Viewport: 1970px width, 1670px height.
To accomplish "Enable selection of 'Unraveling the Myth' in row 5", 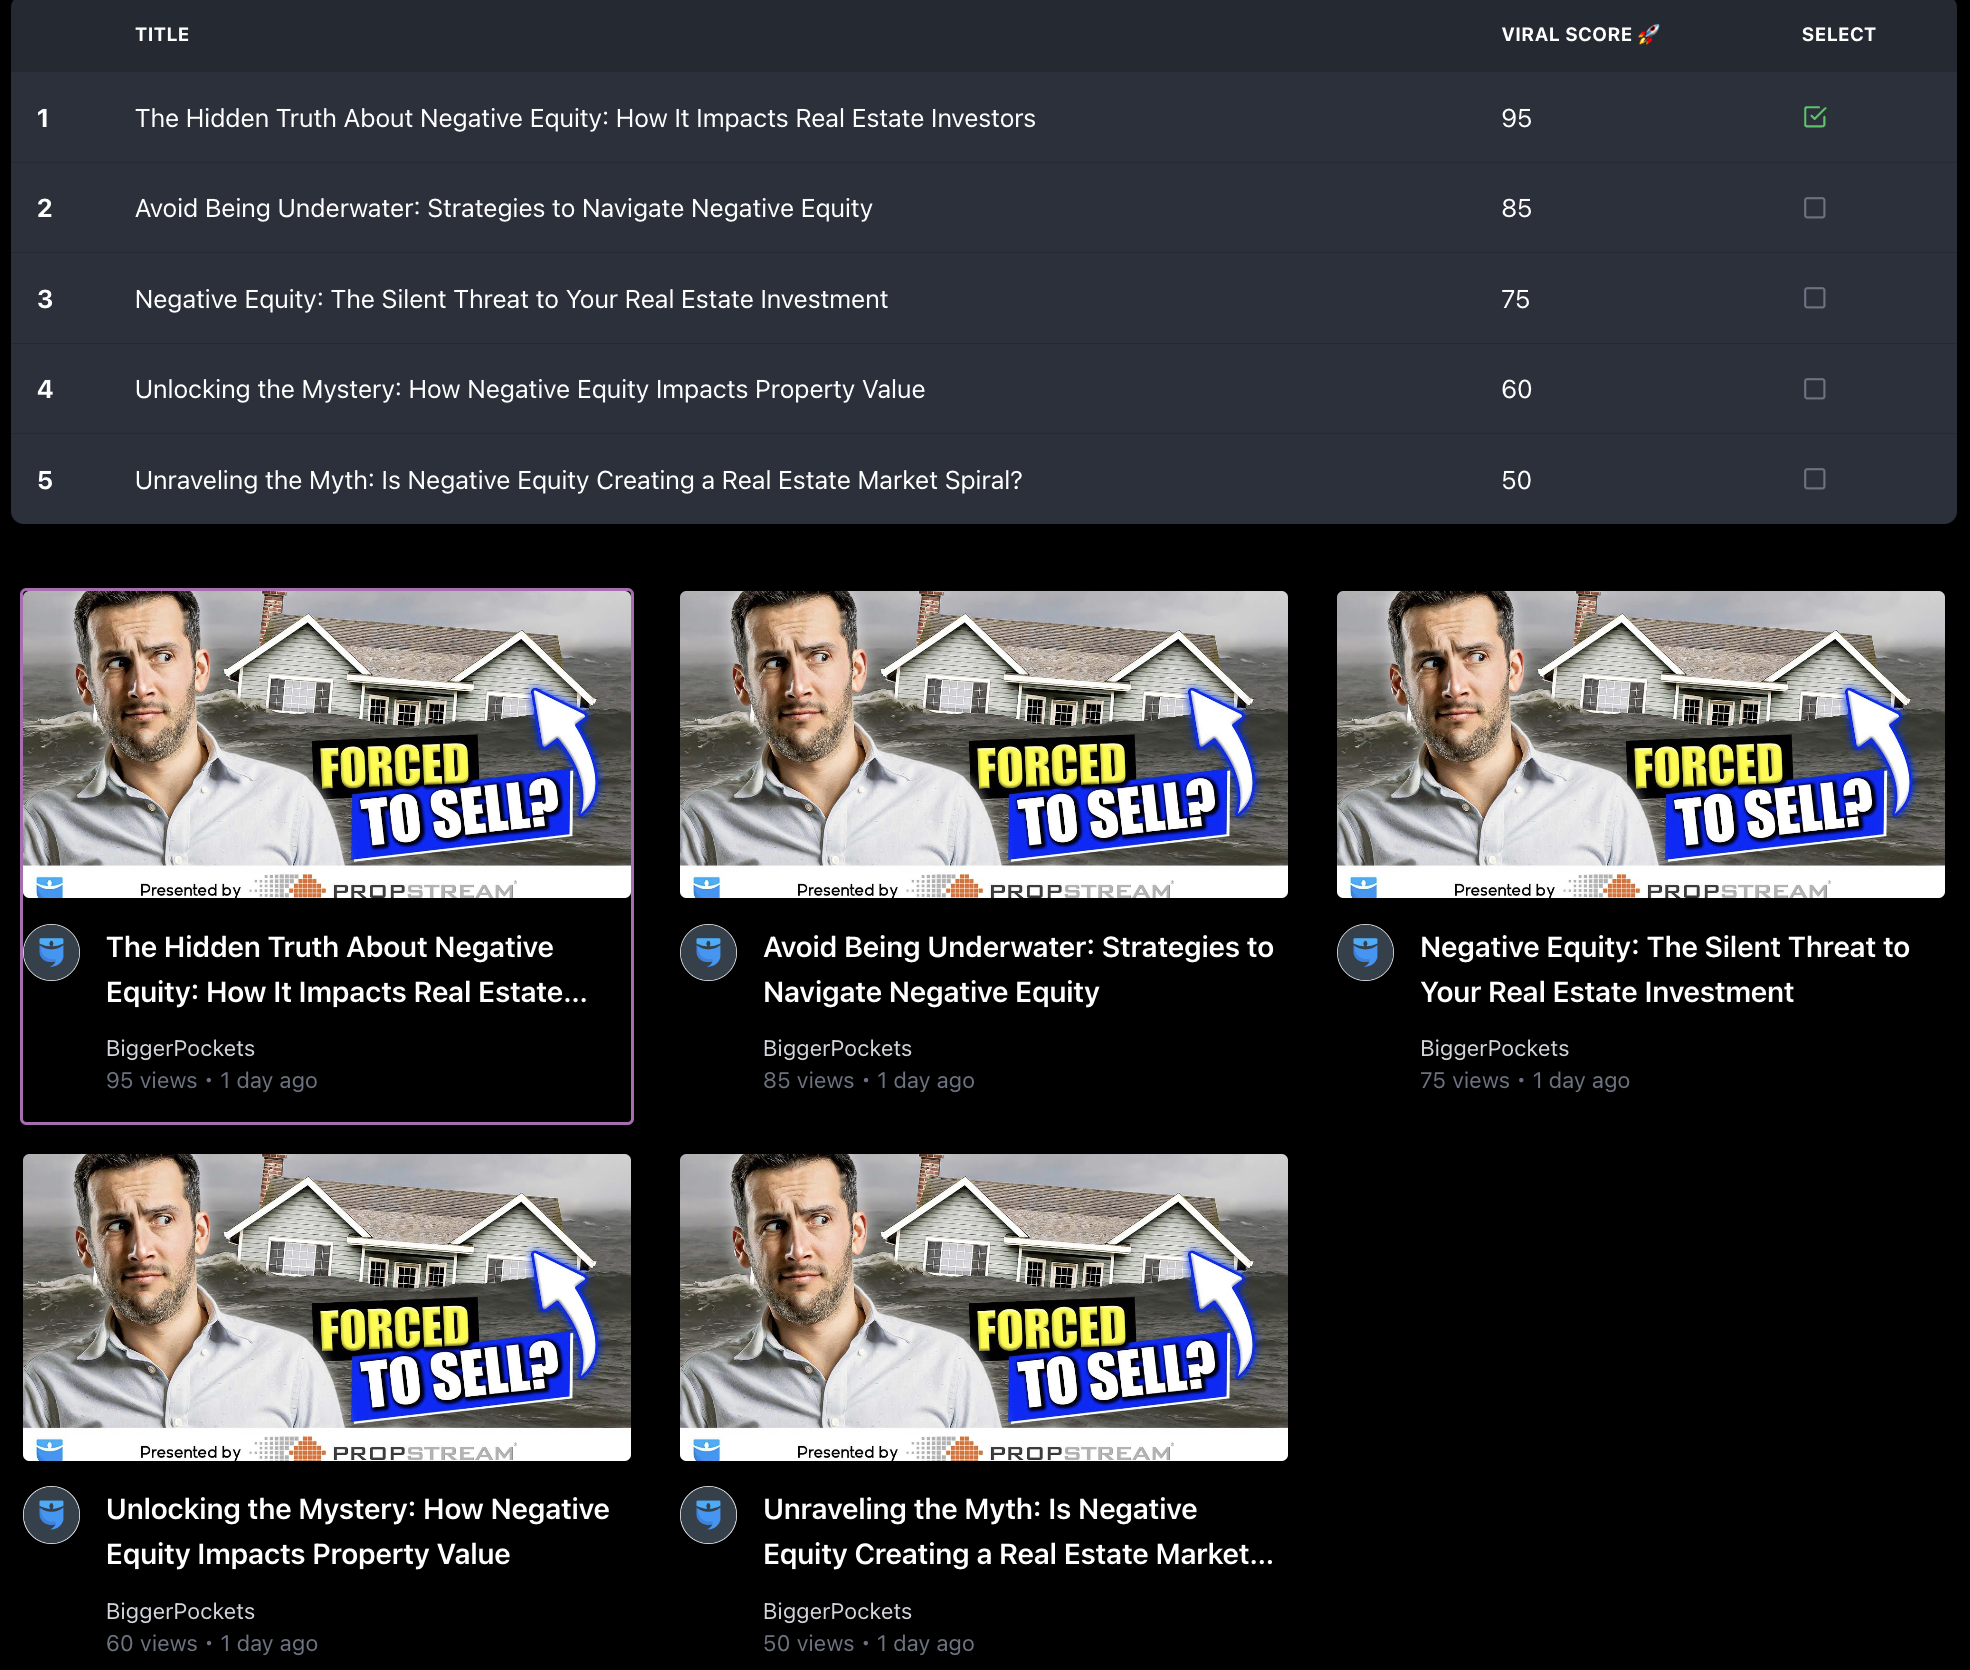I will [1815, 480].
